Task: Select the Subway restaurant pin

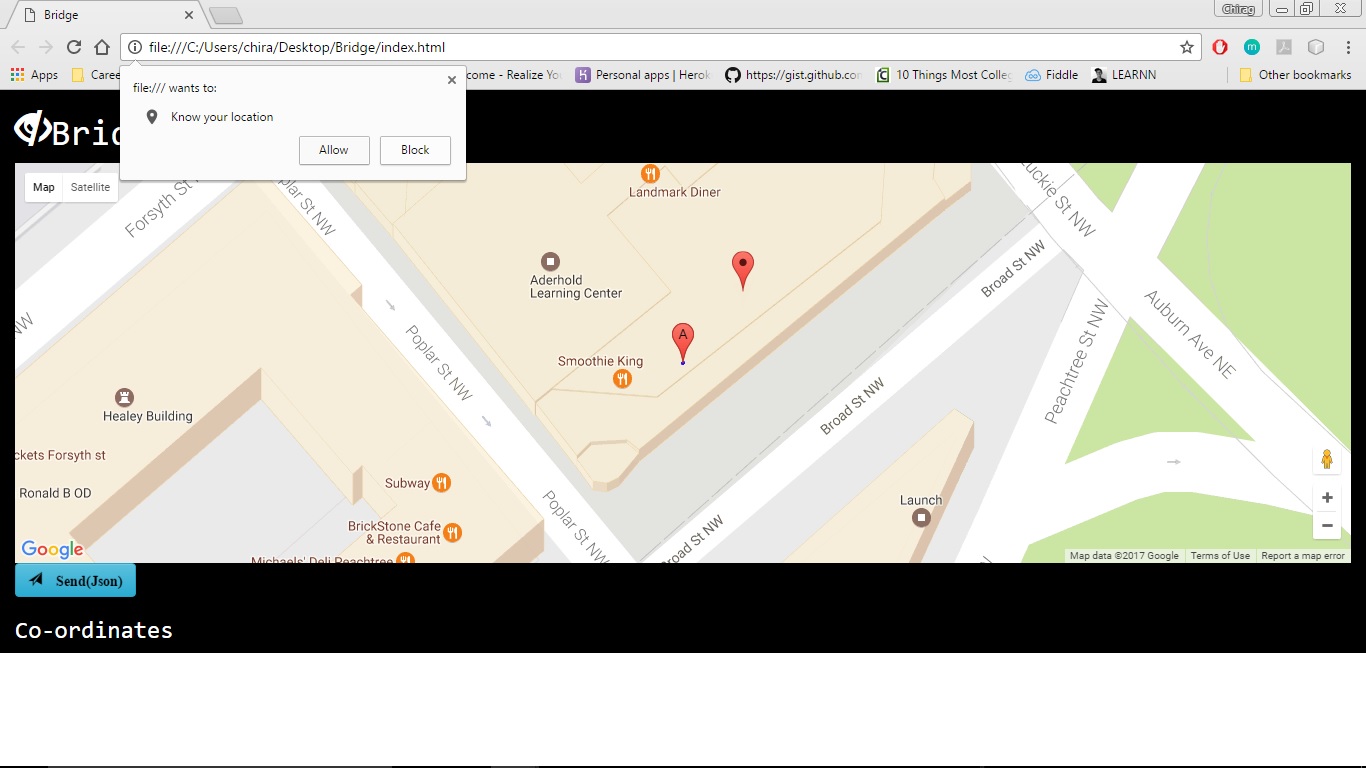Action: [441, 483]
